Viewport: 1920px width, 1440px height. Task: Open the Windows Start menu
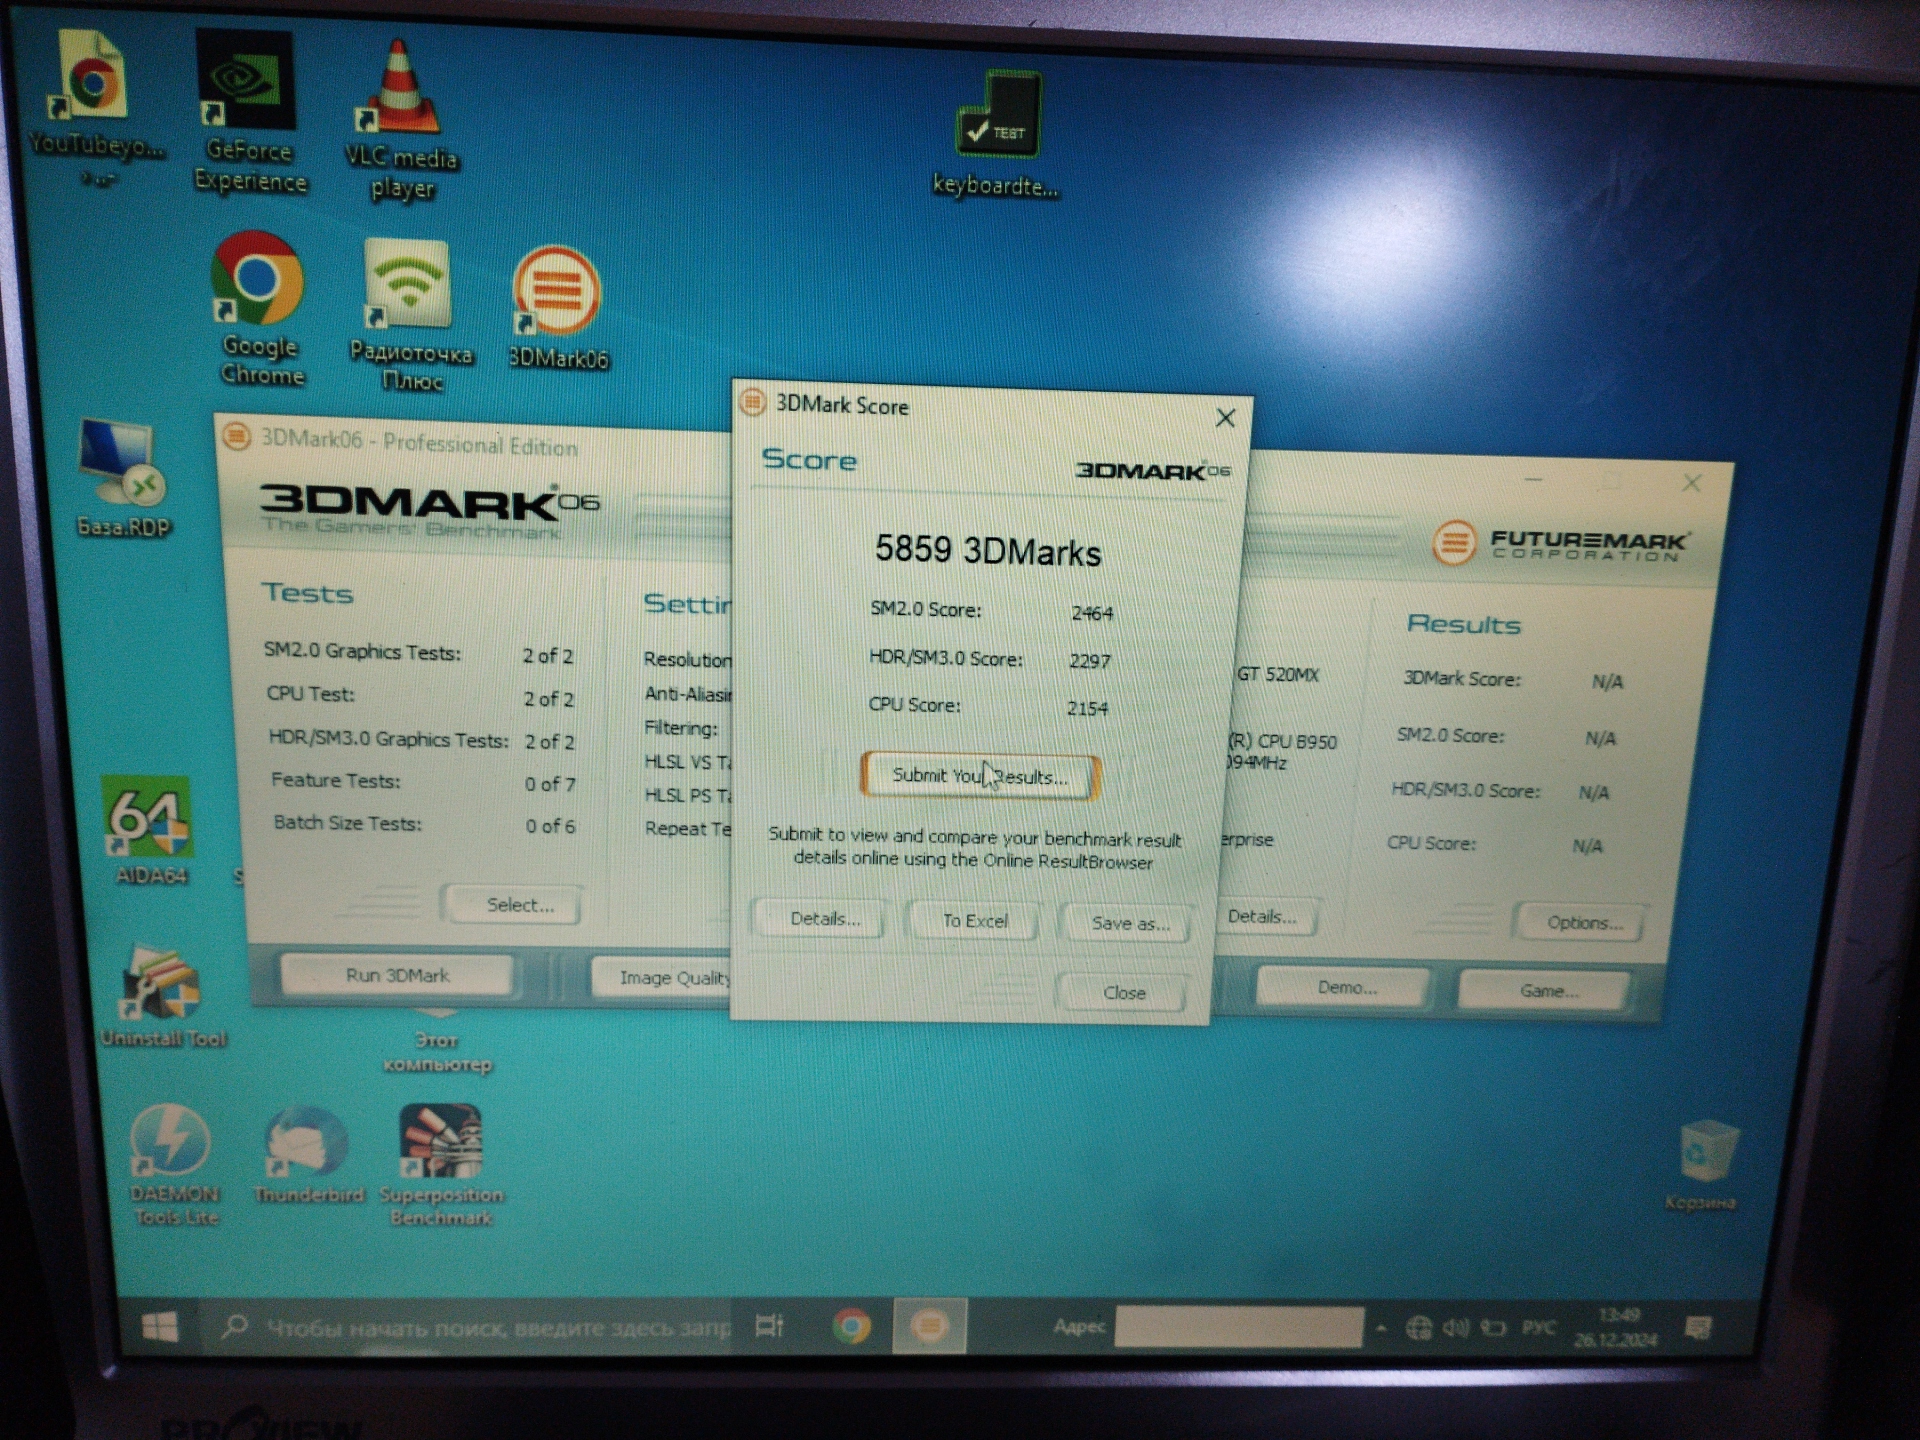160,1327
